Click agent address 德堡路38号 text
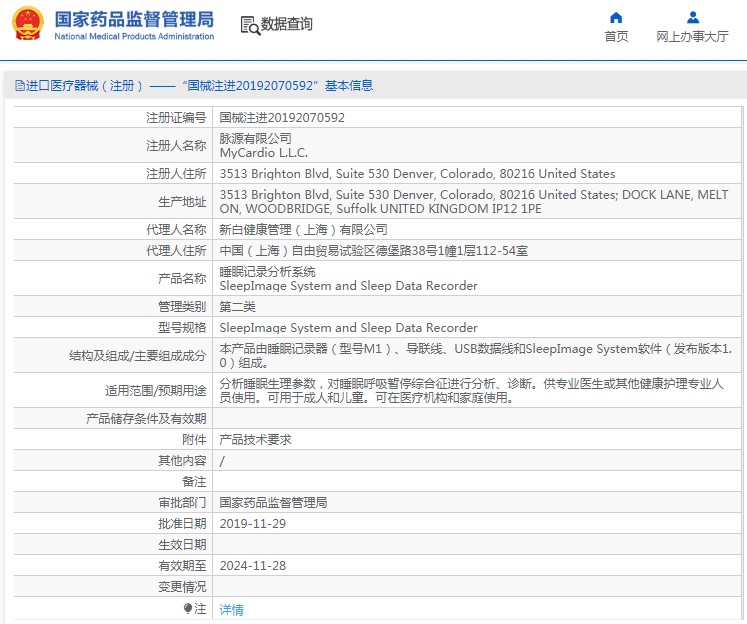747x624 pixels. point(374,251)
